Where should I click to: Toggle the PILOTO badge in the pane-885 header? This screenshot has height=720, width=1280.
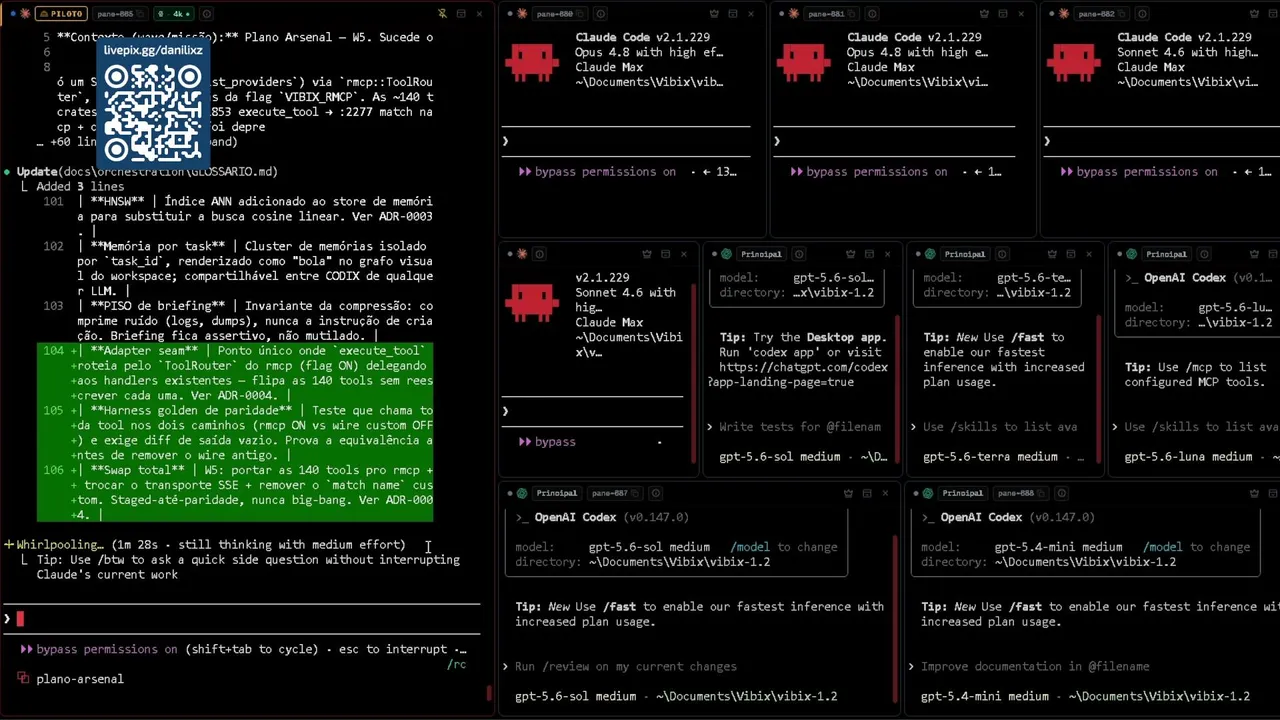coord(62,14)
